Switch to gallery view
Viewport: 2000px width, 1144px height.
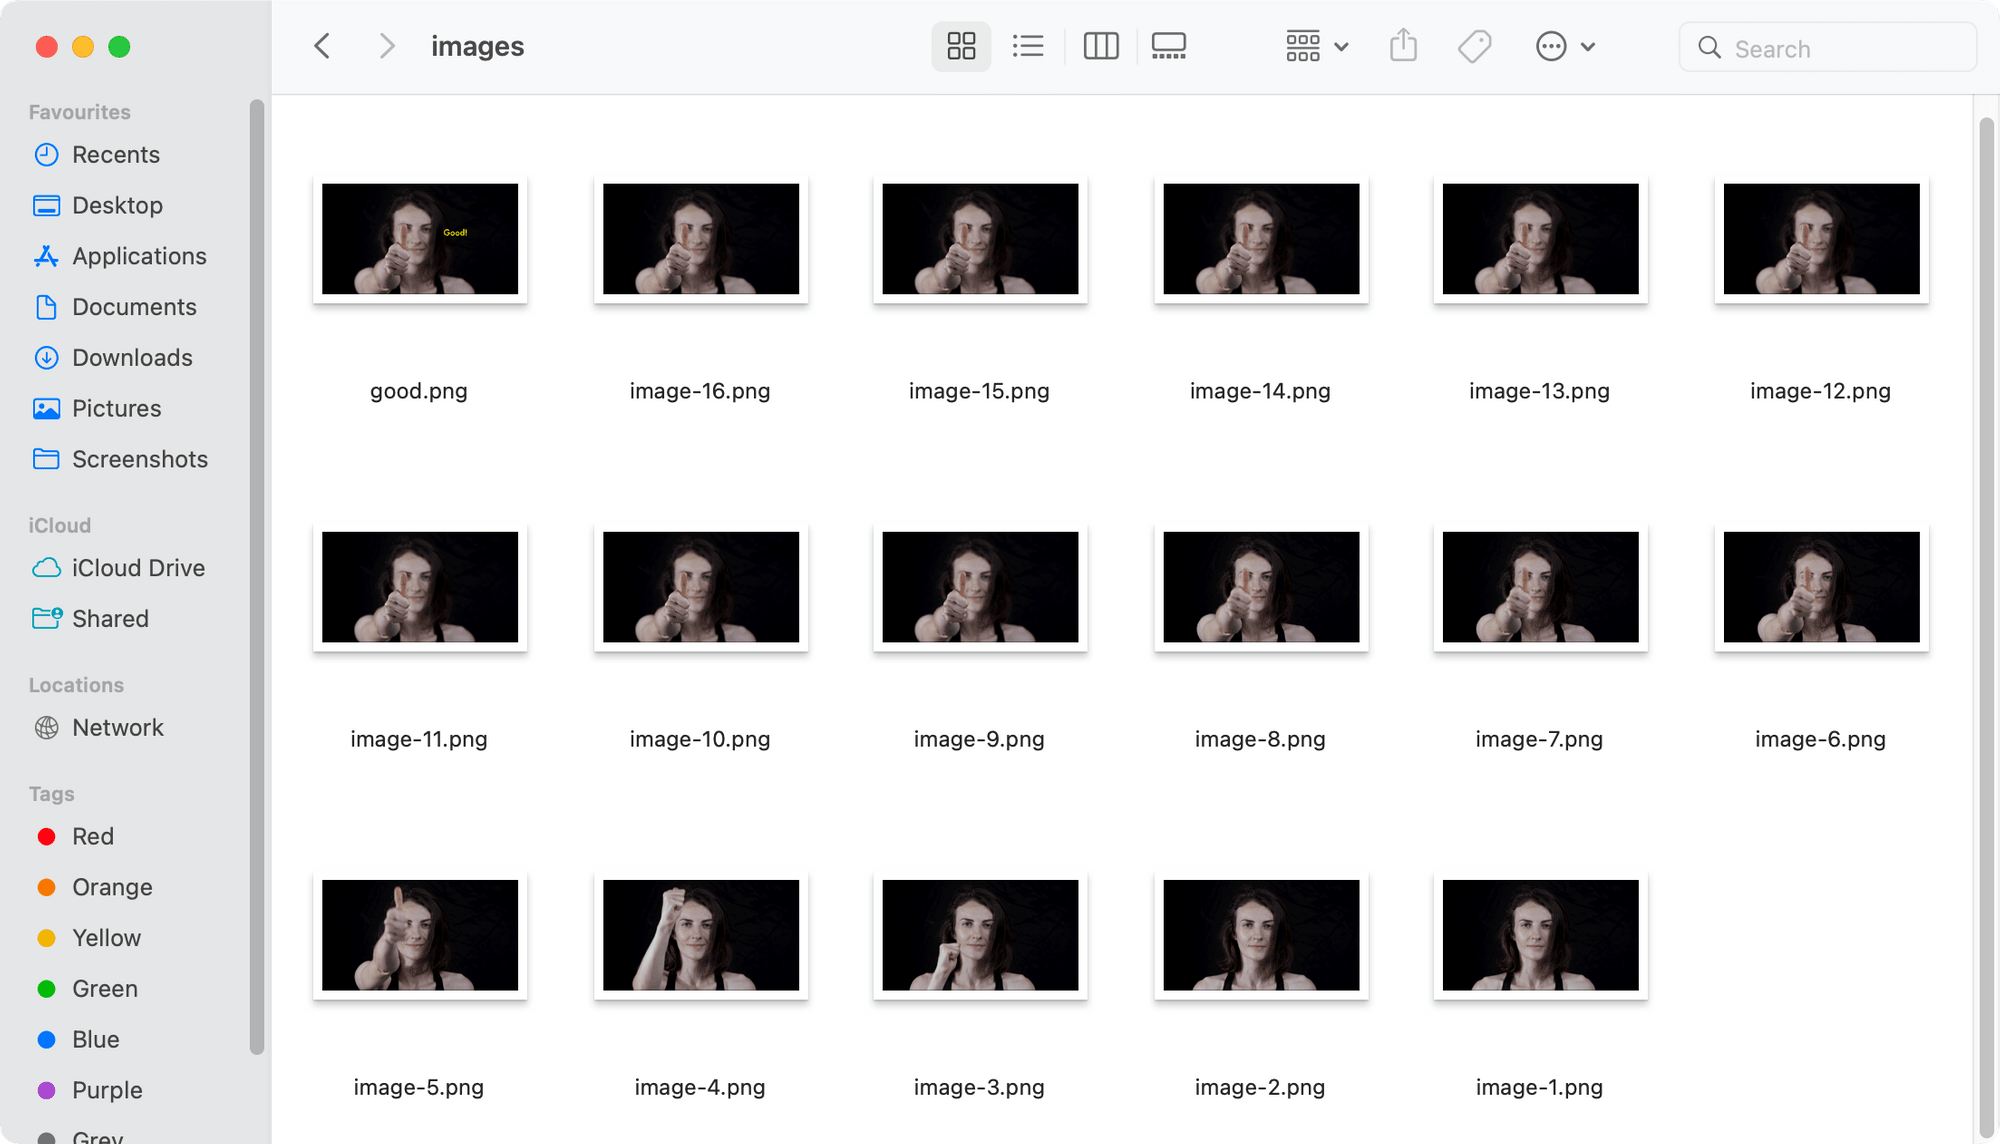tap(1168, 45)
